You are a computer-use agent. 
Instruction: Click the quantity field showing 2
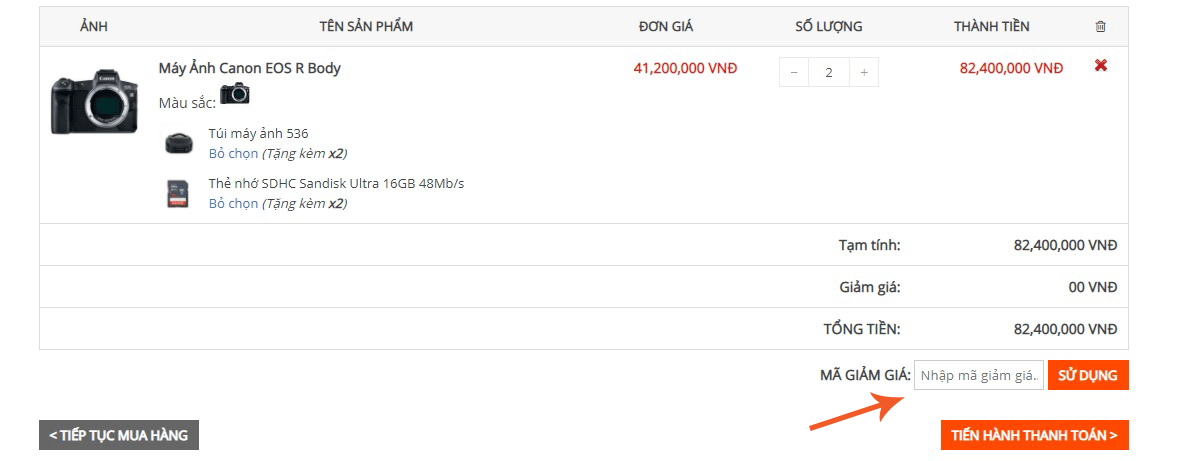coord(829,73)
